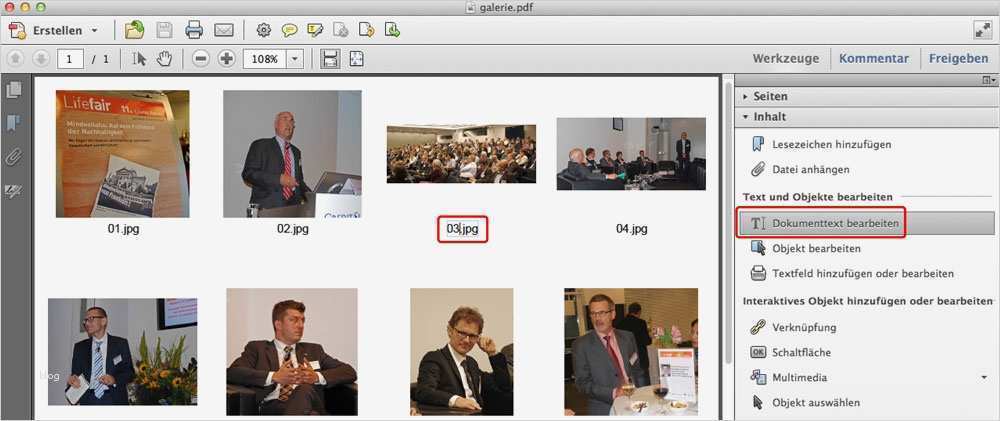Print the document with printer icon

click(x=194, y=29)
